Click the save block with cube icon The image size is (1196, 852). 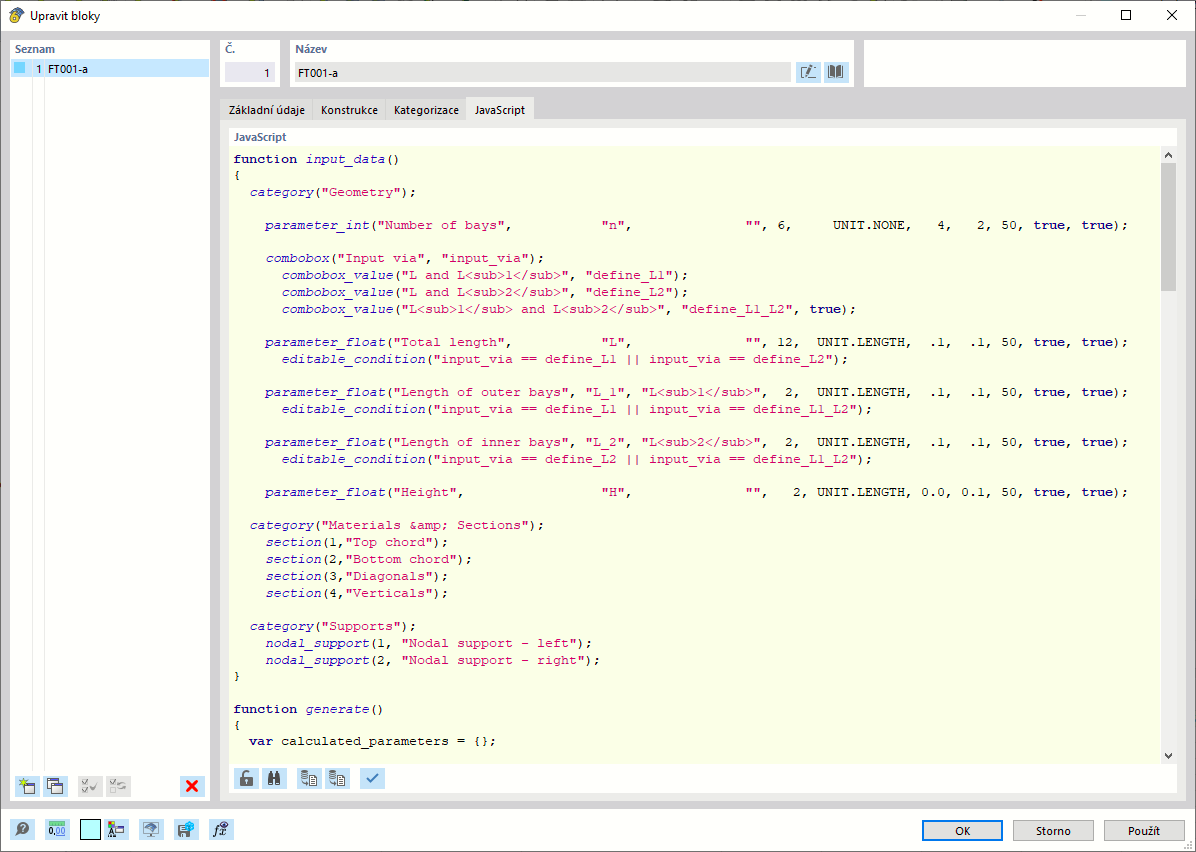(186, 829)
